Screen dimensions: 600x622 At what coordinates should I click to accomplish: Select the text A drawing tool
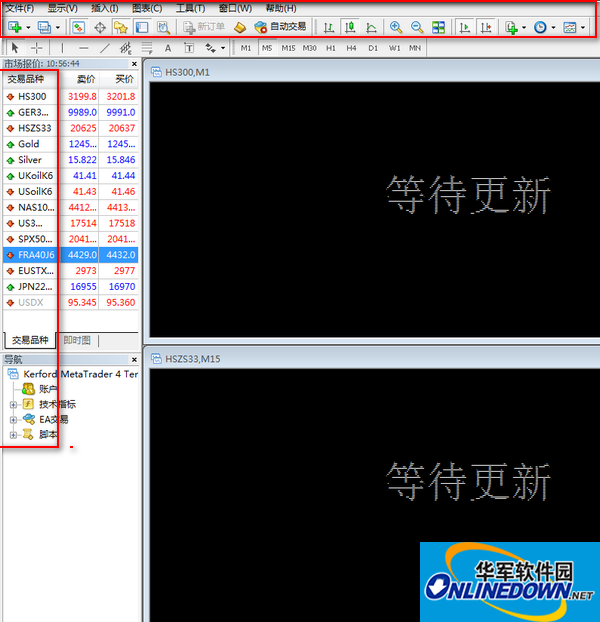[x=168, y=48]
